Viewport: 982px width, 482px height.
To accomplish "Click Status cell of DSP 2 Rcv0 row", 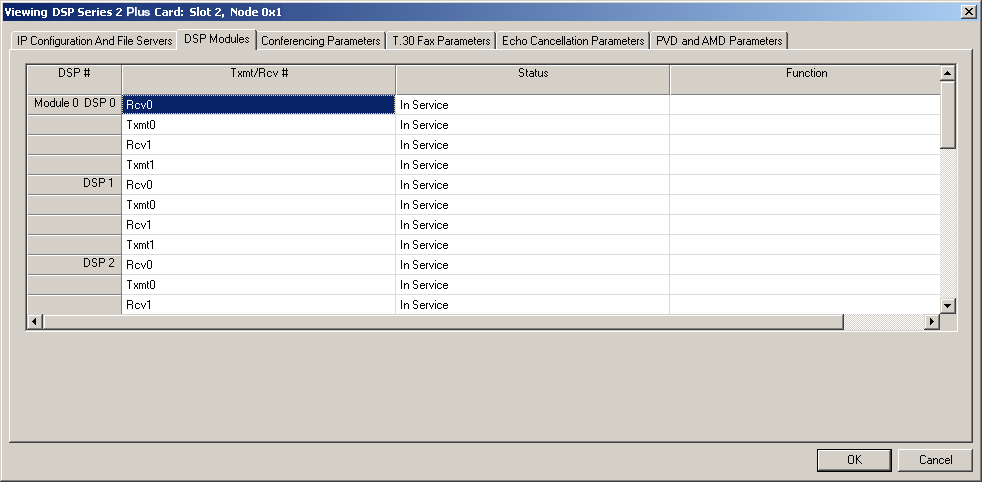I will pyautogui.click(x=532, y=265).
